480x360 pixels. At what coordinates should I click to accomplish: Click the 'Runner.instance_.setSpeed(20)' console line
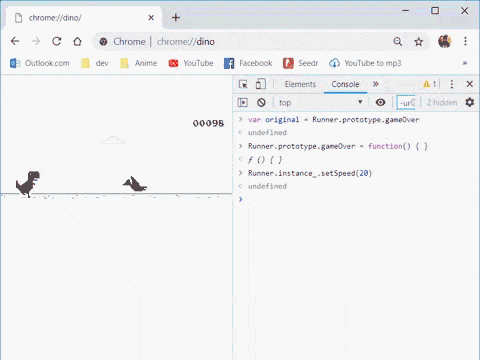click(310, 173)
